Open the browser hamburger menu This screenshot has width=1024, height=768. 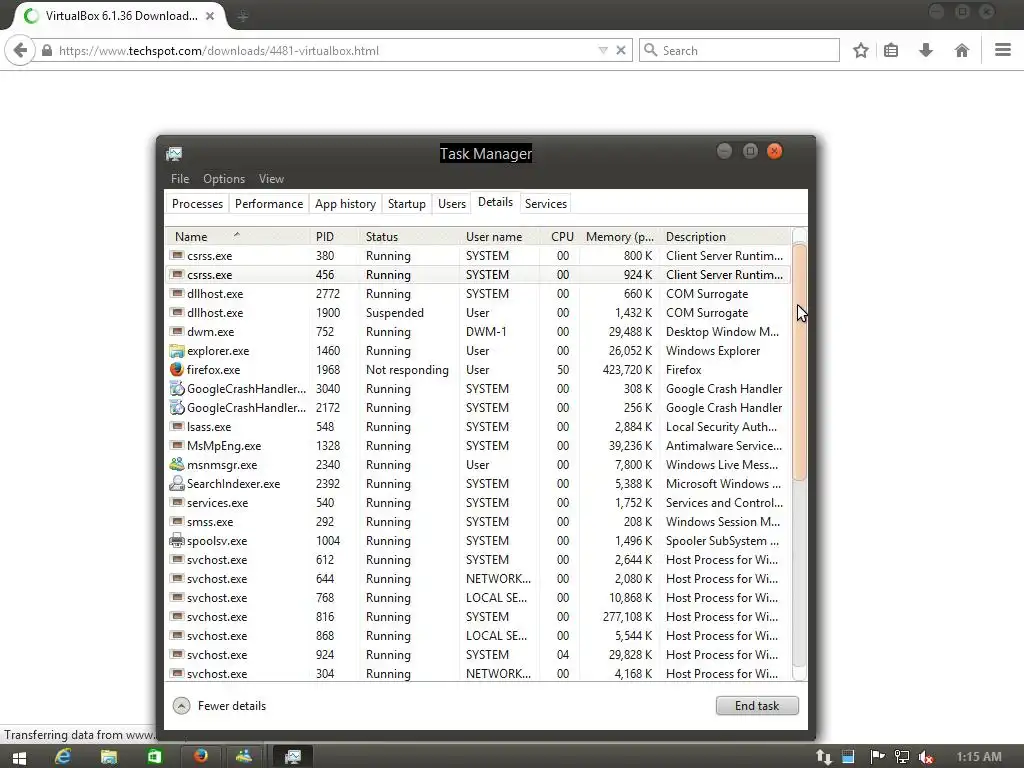[1003, 50]
